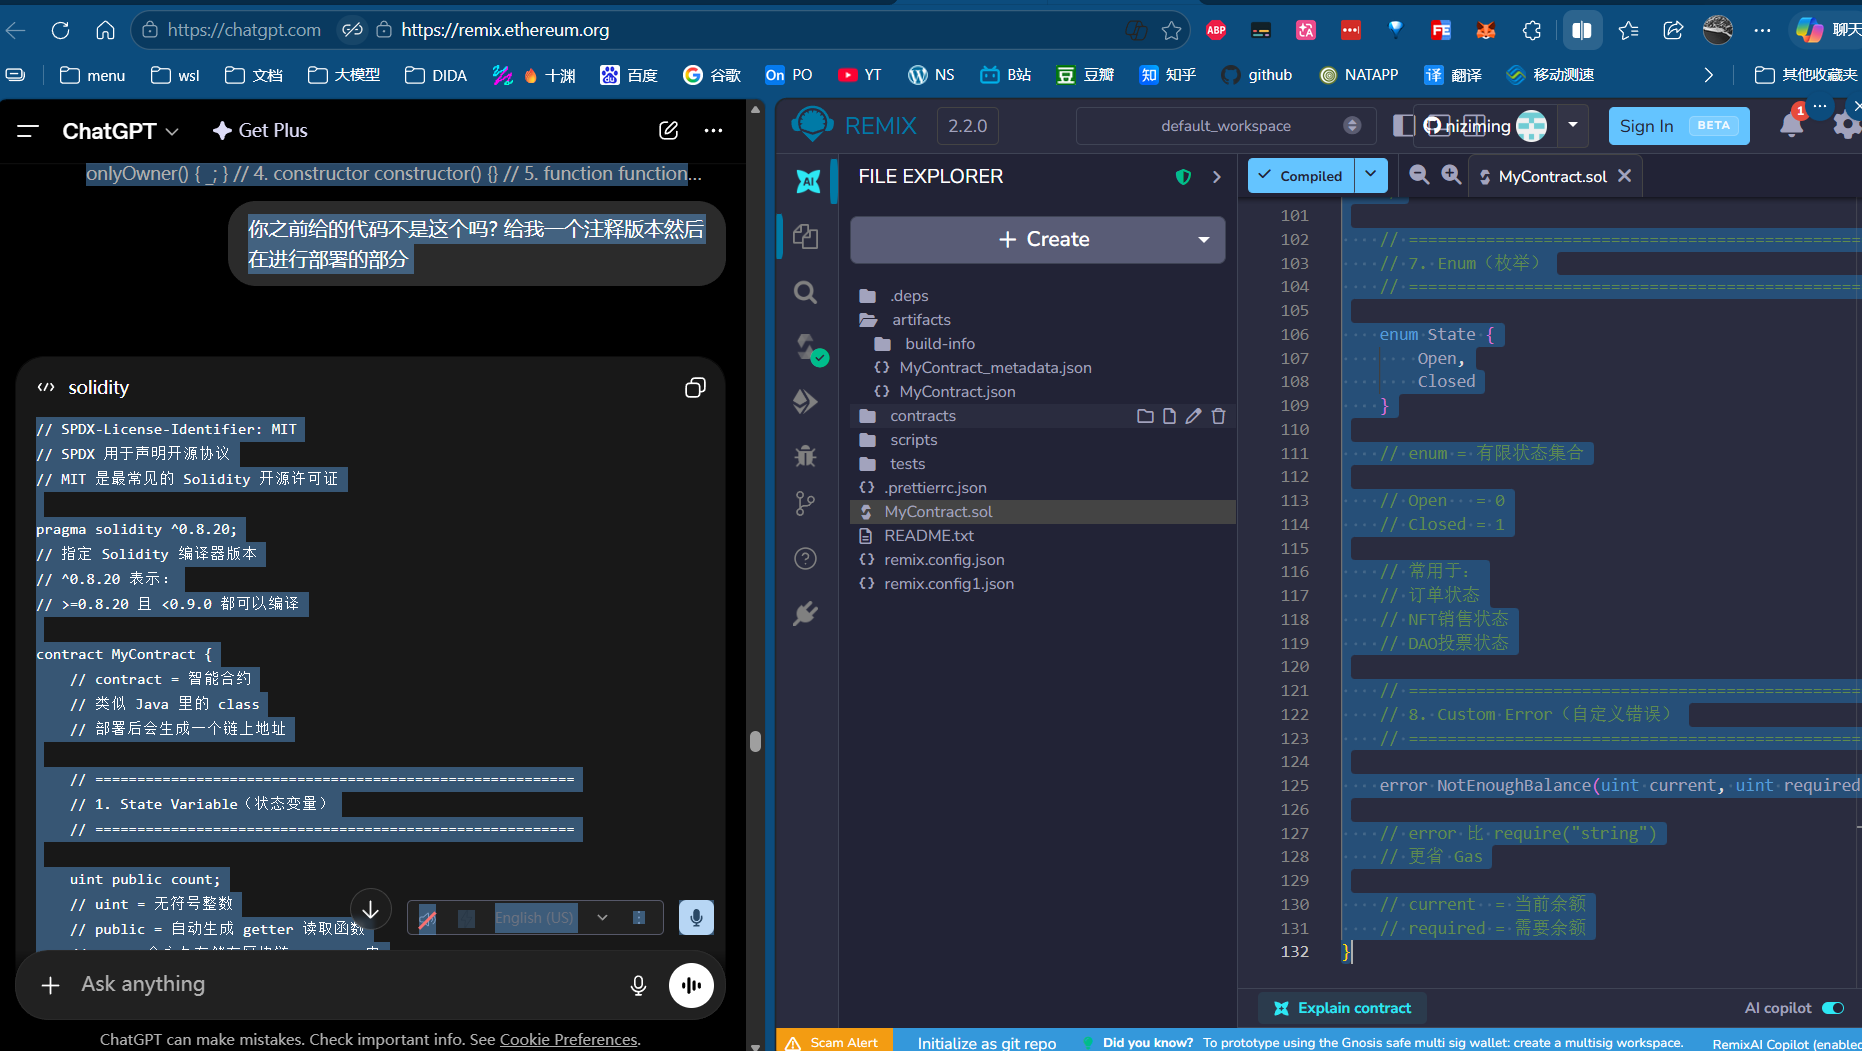1862x1051 pixels.
Task: Click Get Plus in ChatGPT
Action: coord(260,131)
